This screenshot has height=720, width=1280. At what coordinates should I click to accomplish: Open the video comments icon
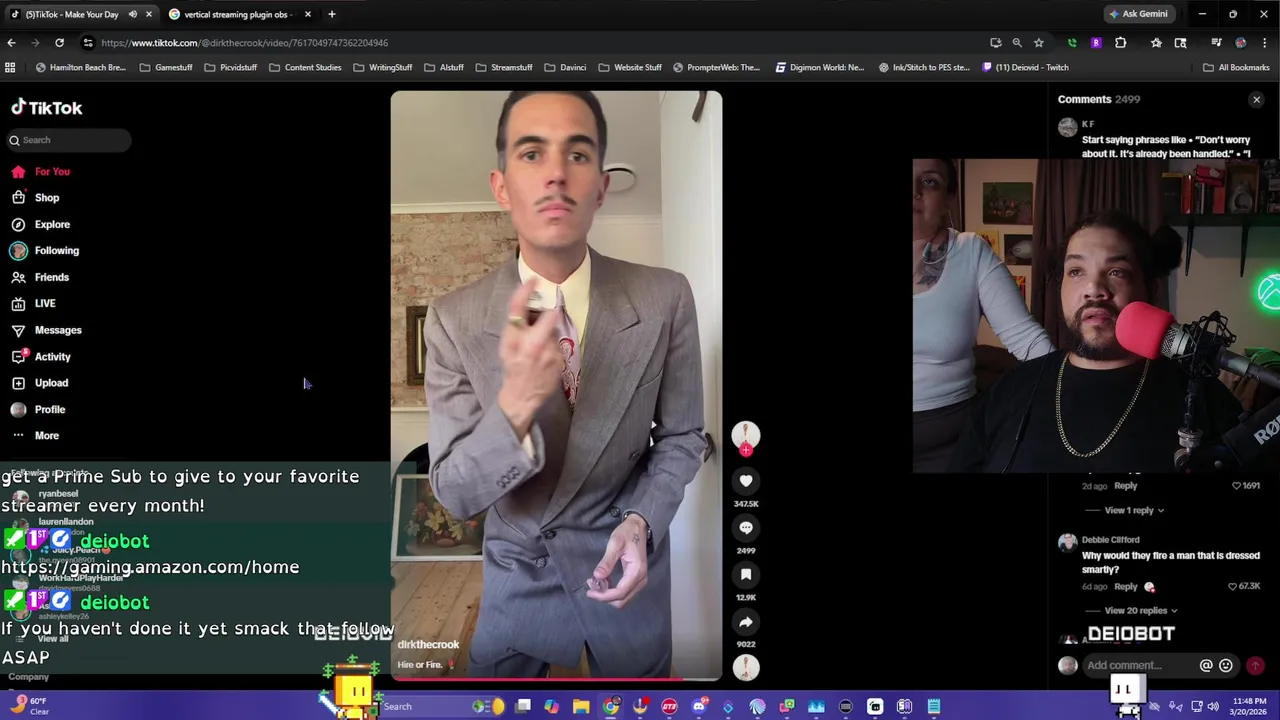(x=746, y=528)
